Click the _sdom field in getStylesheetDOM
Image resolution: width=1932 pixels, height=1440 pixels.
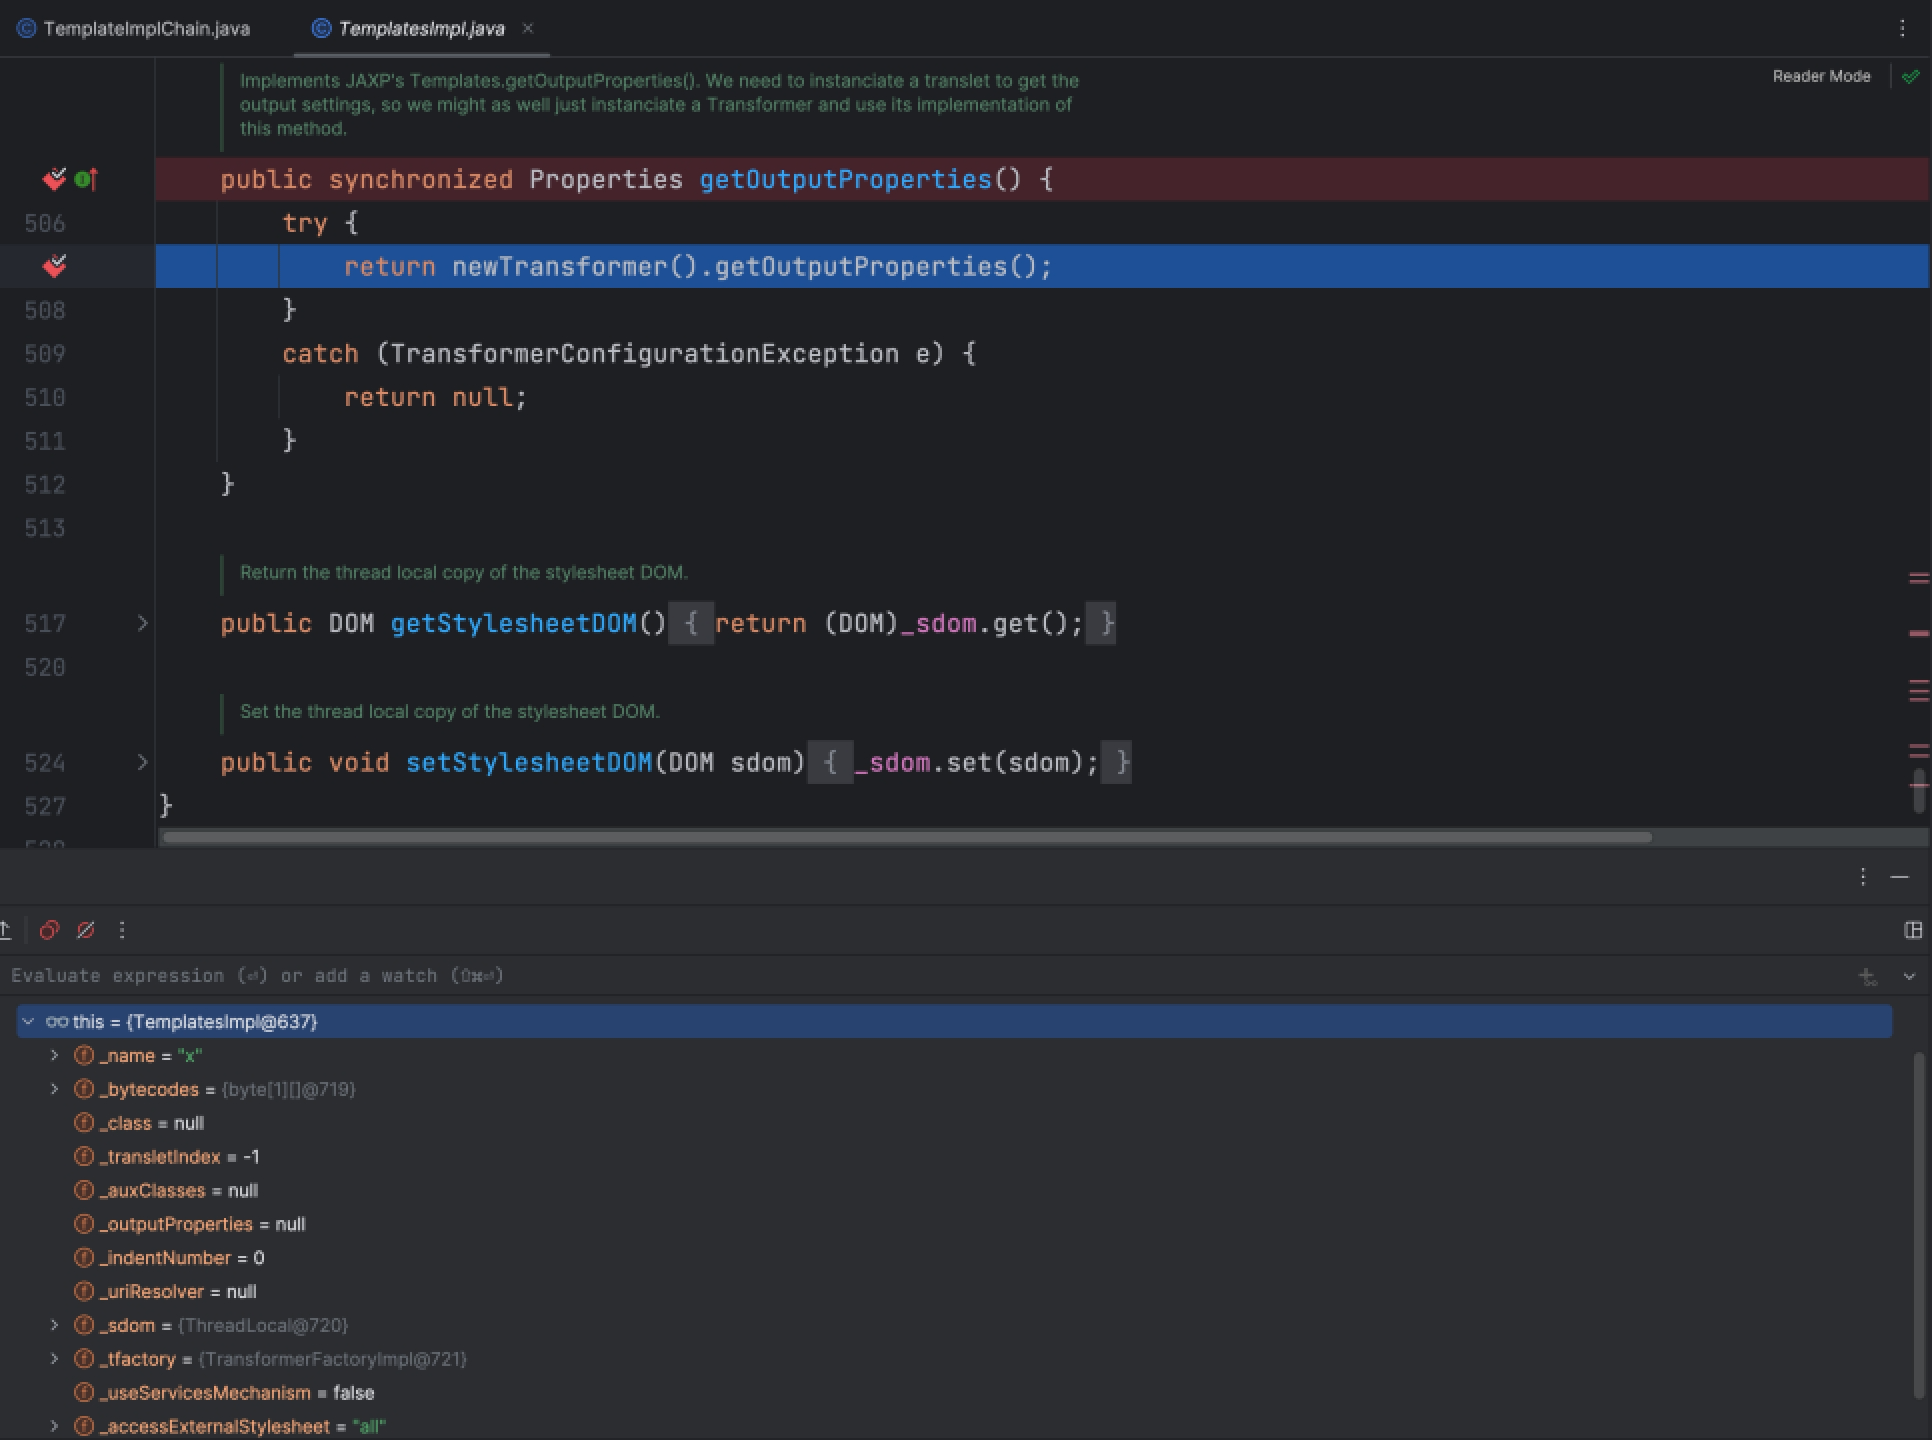[938, 623]
